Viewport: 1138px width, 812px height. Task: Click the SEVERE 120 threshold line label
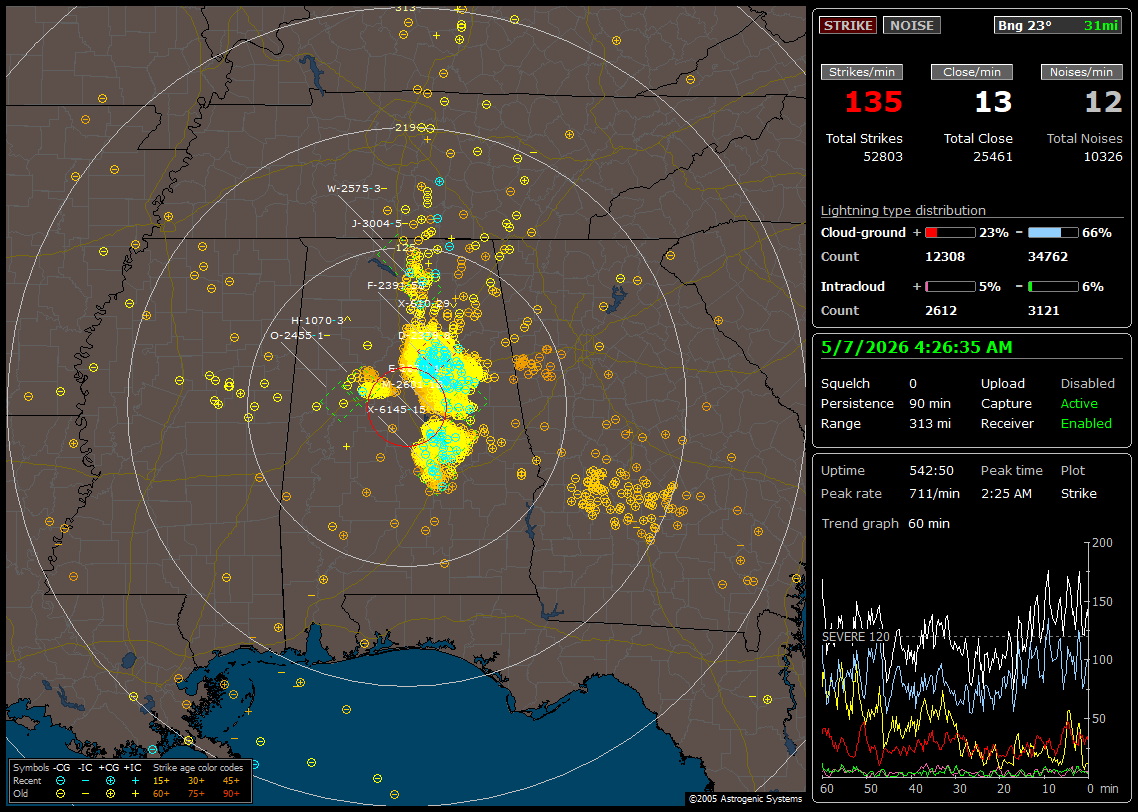point(856,636)
